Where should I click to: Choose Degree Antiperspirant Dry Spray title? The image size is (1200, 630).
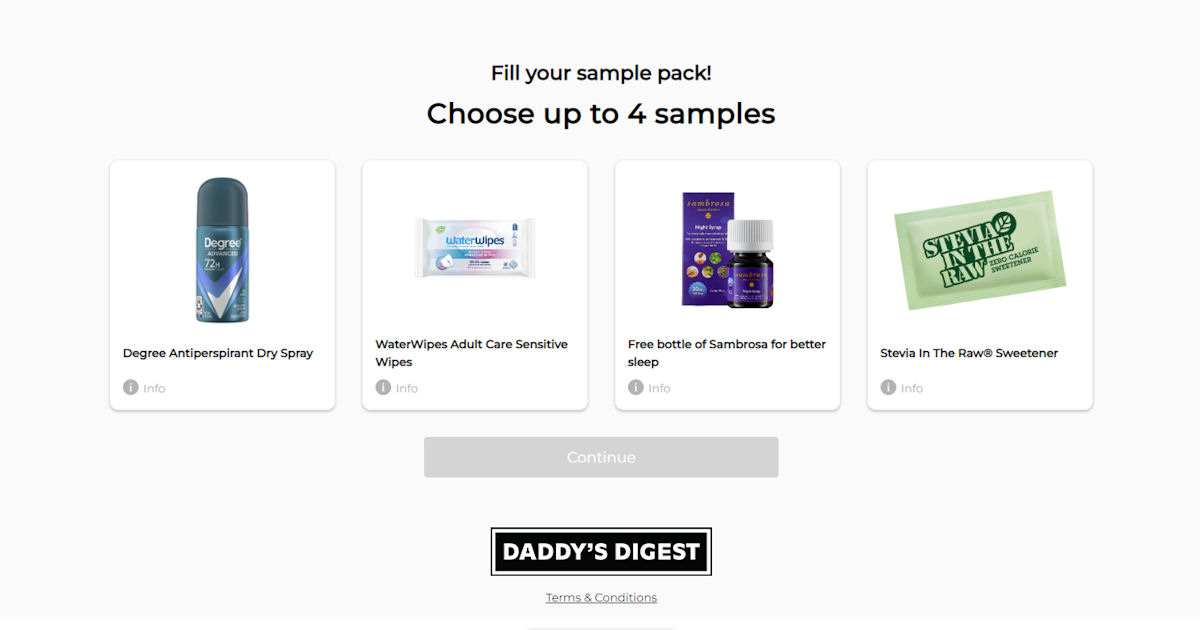(218, 353)
